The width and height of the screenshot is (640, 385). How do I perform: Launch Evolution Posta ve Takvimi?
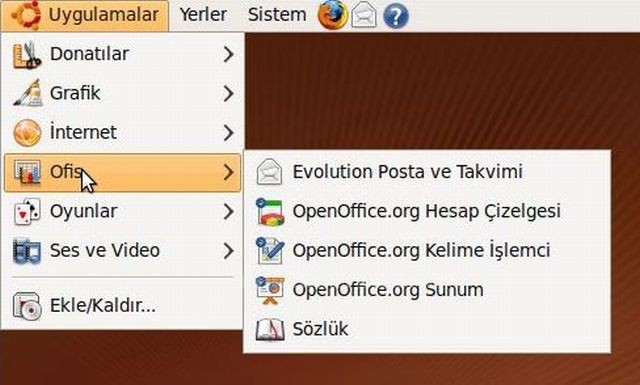pyautogui.click(x=427, y=172)
